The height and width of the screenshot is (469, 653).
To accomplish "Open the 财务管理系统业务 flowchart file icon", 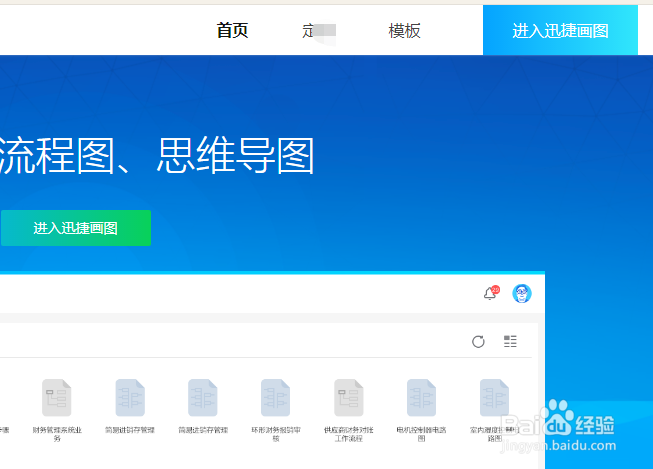I will 57,398.
